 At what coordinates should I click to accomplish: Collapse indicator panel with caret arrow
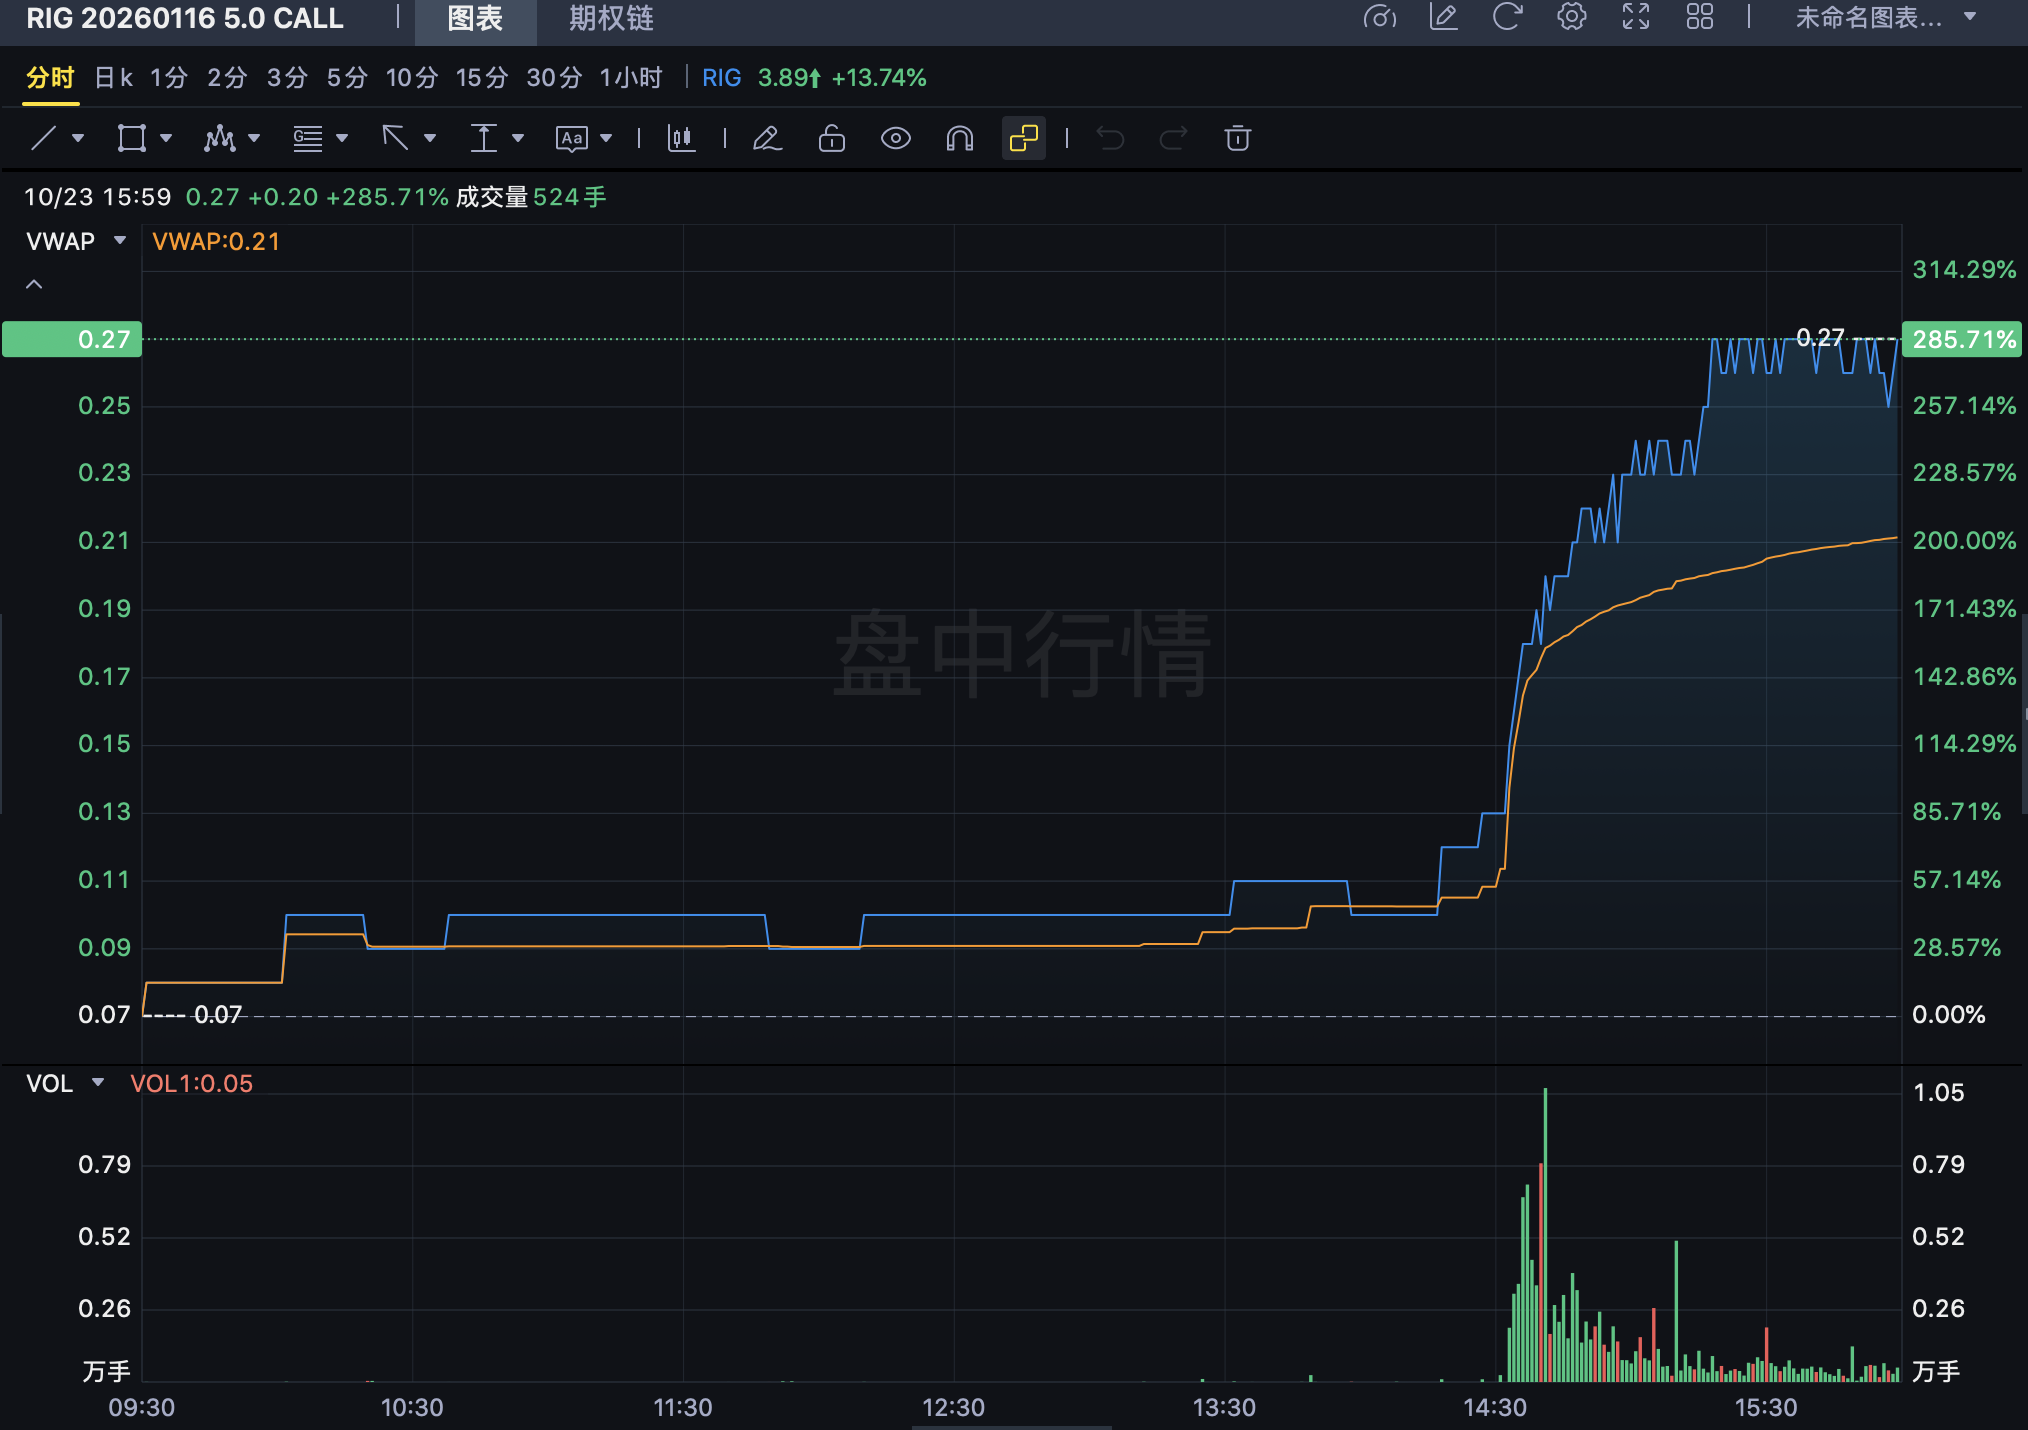(x=34, y=285)
